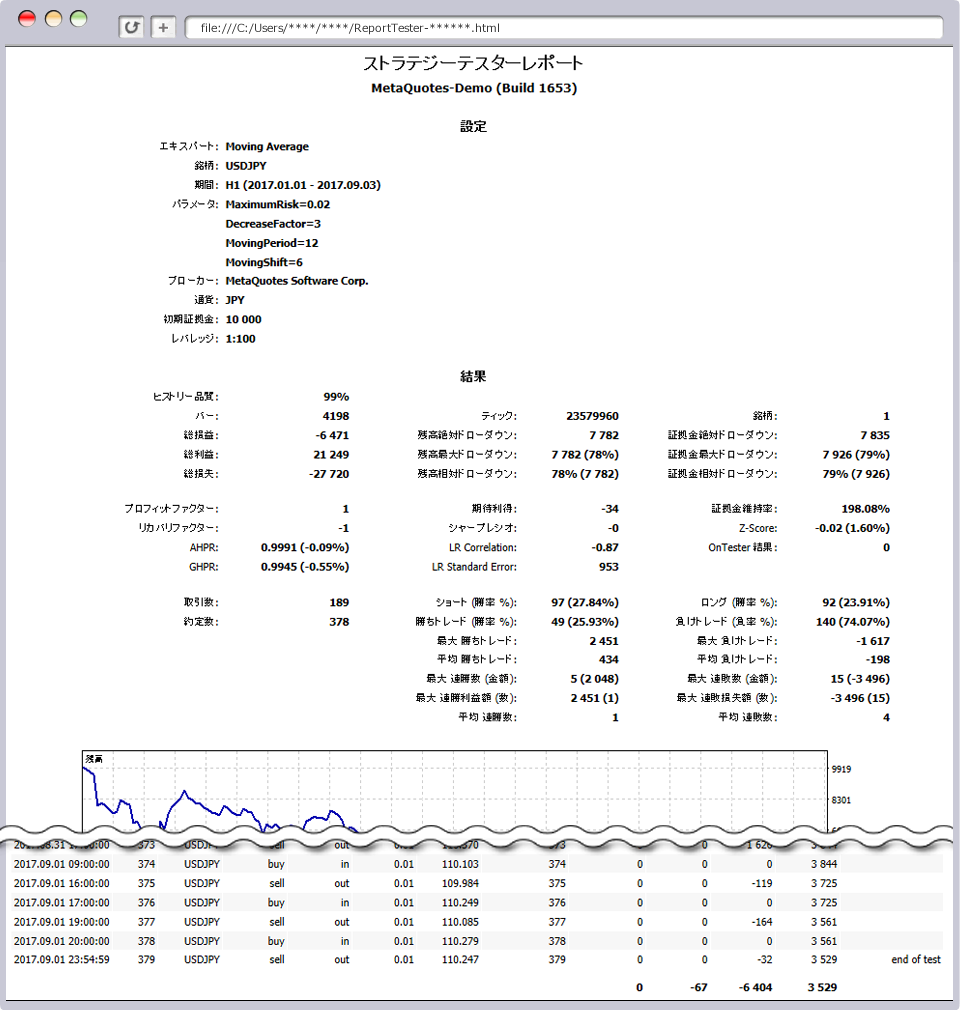Select AHPR value 0.9991 (-0.09%)
This screenshot has width=960, height=1011.
click(305, 547)
